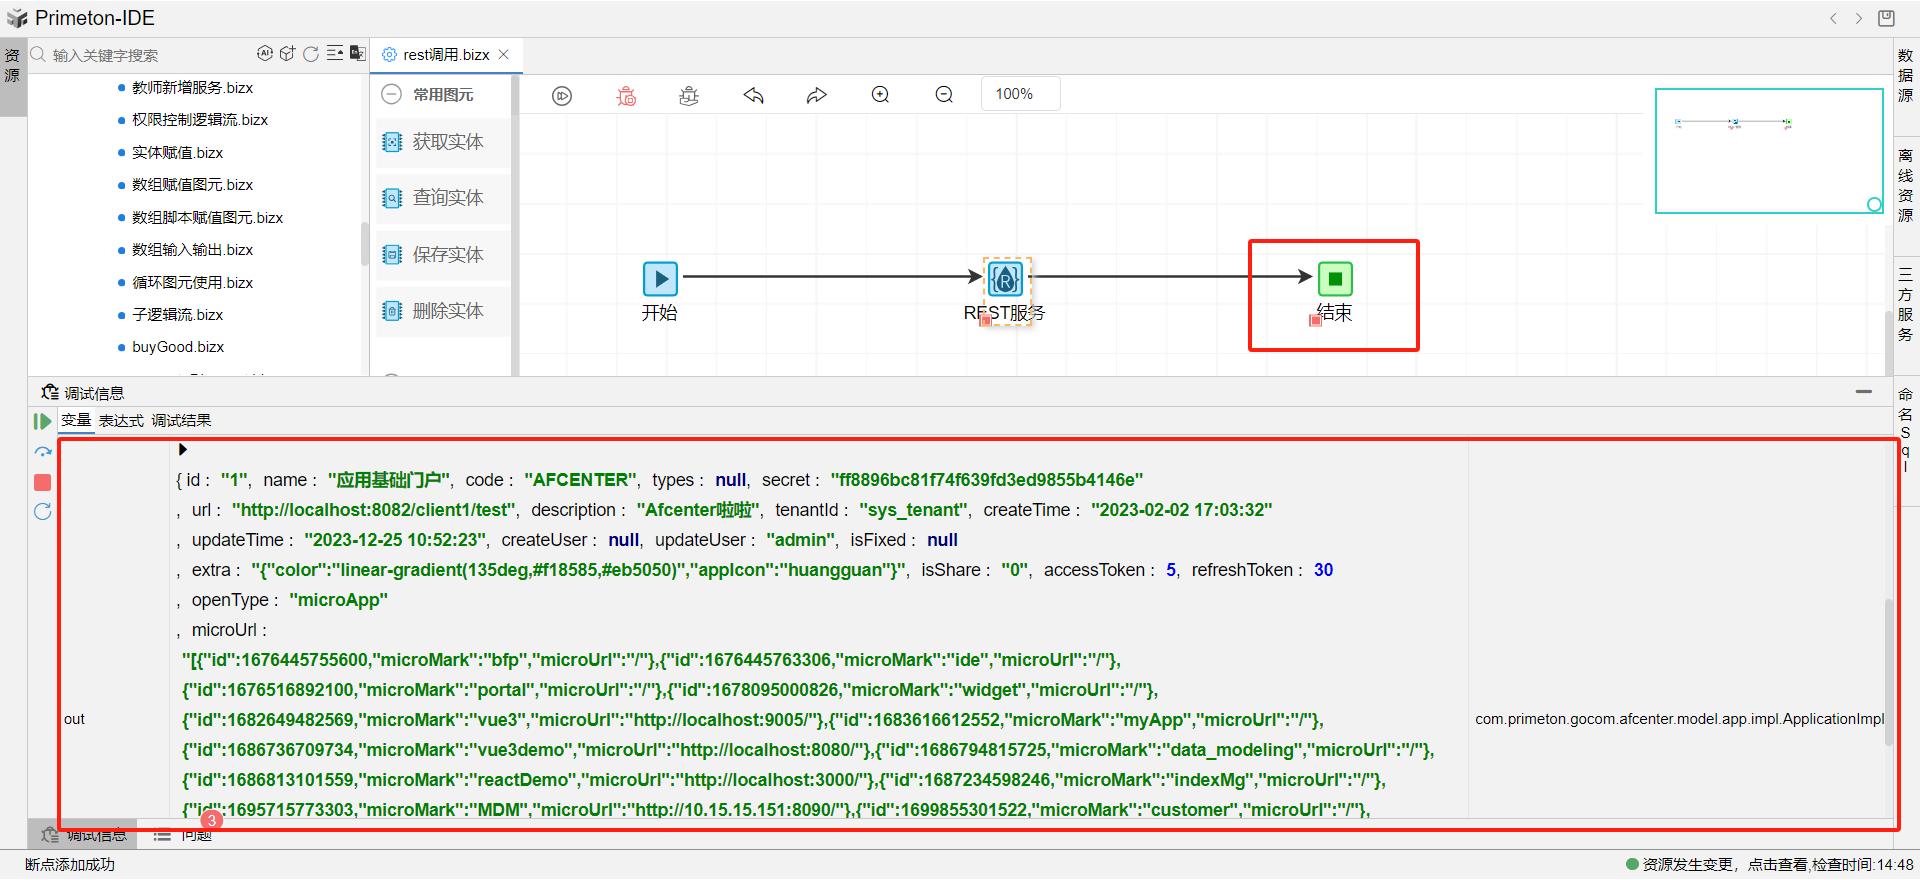Open the 调试结果 tab
The height and width of the screenshot is (880, 1920).
pos(181,421)
